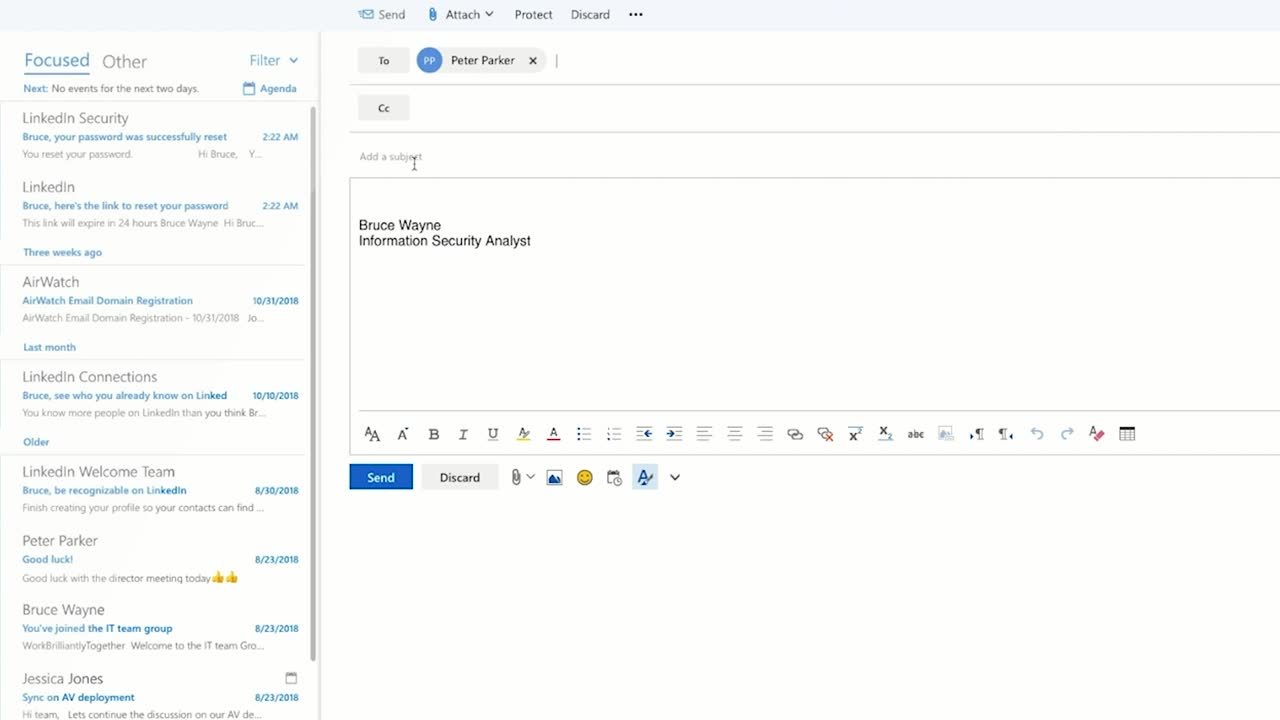Viewport: 1280px width, 720px height.
Task: Toggle italic text formatting
Action: point(463,434)
